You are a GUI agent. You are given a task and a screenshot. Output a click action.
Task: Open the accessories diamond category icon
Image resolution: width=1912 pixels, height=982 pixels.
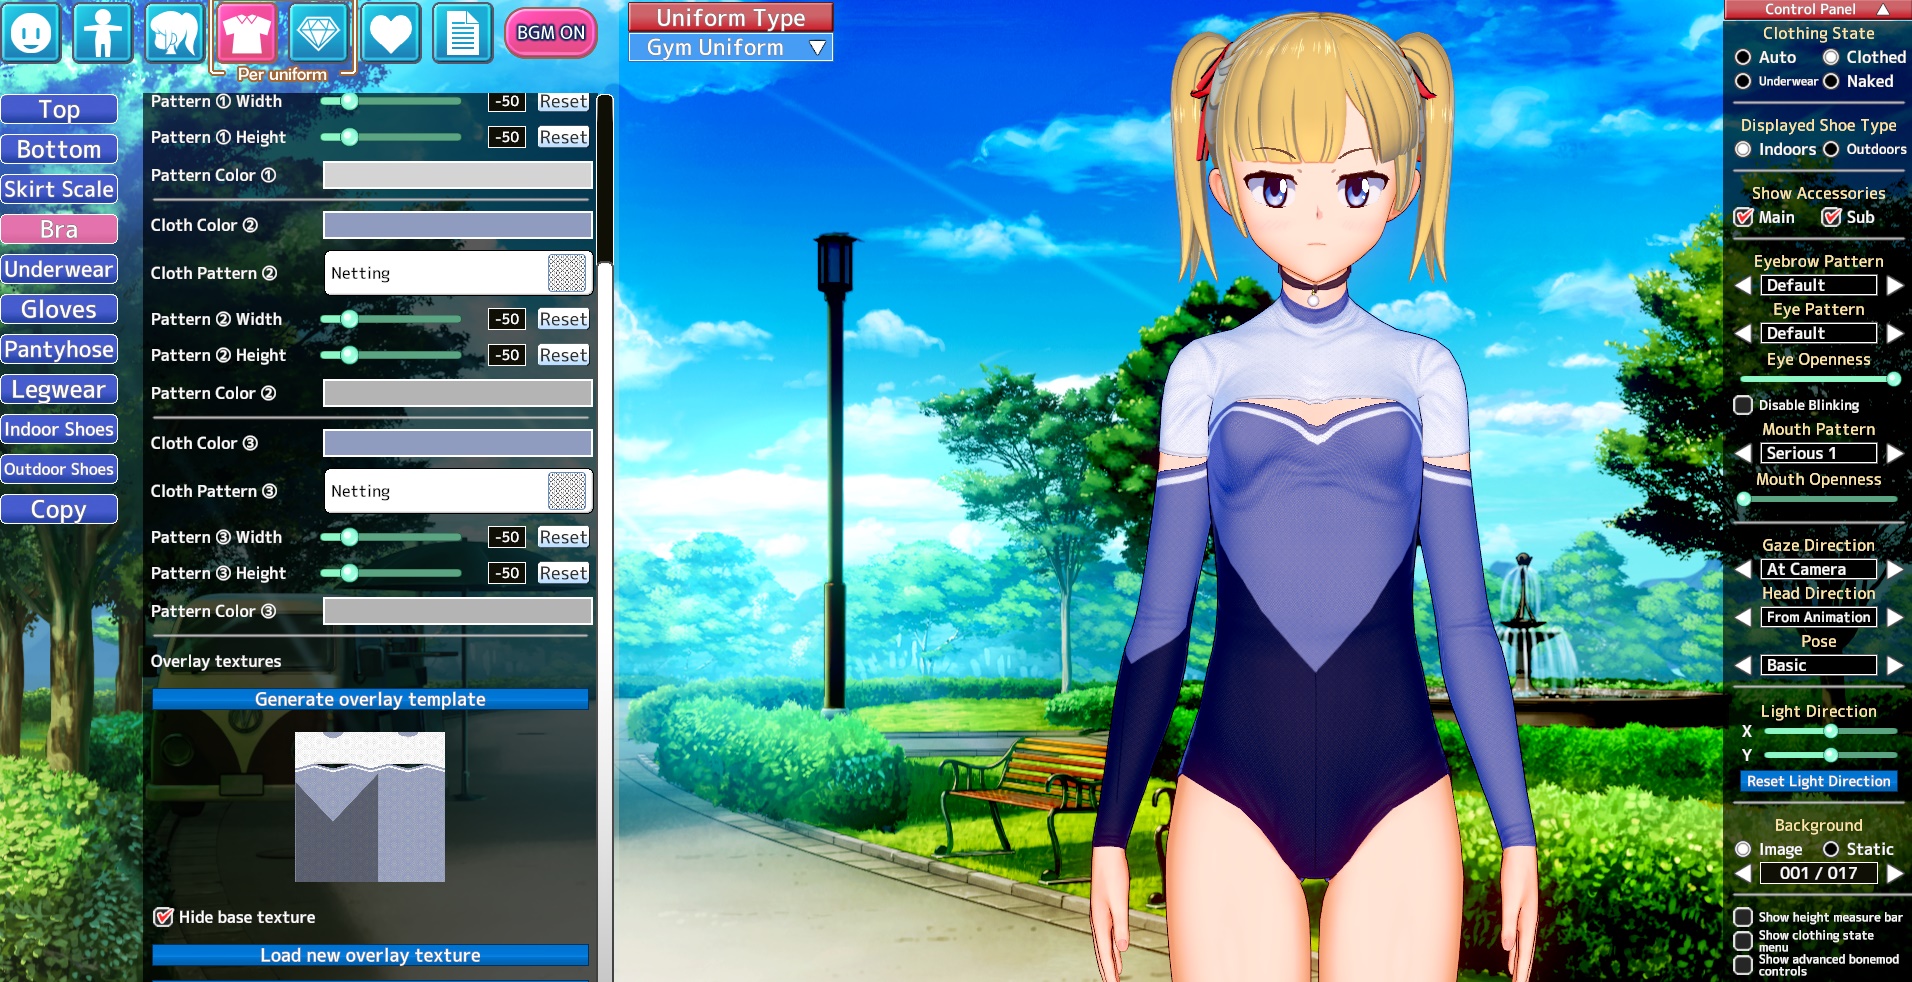pos(318,33)
